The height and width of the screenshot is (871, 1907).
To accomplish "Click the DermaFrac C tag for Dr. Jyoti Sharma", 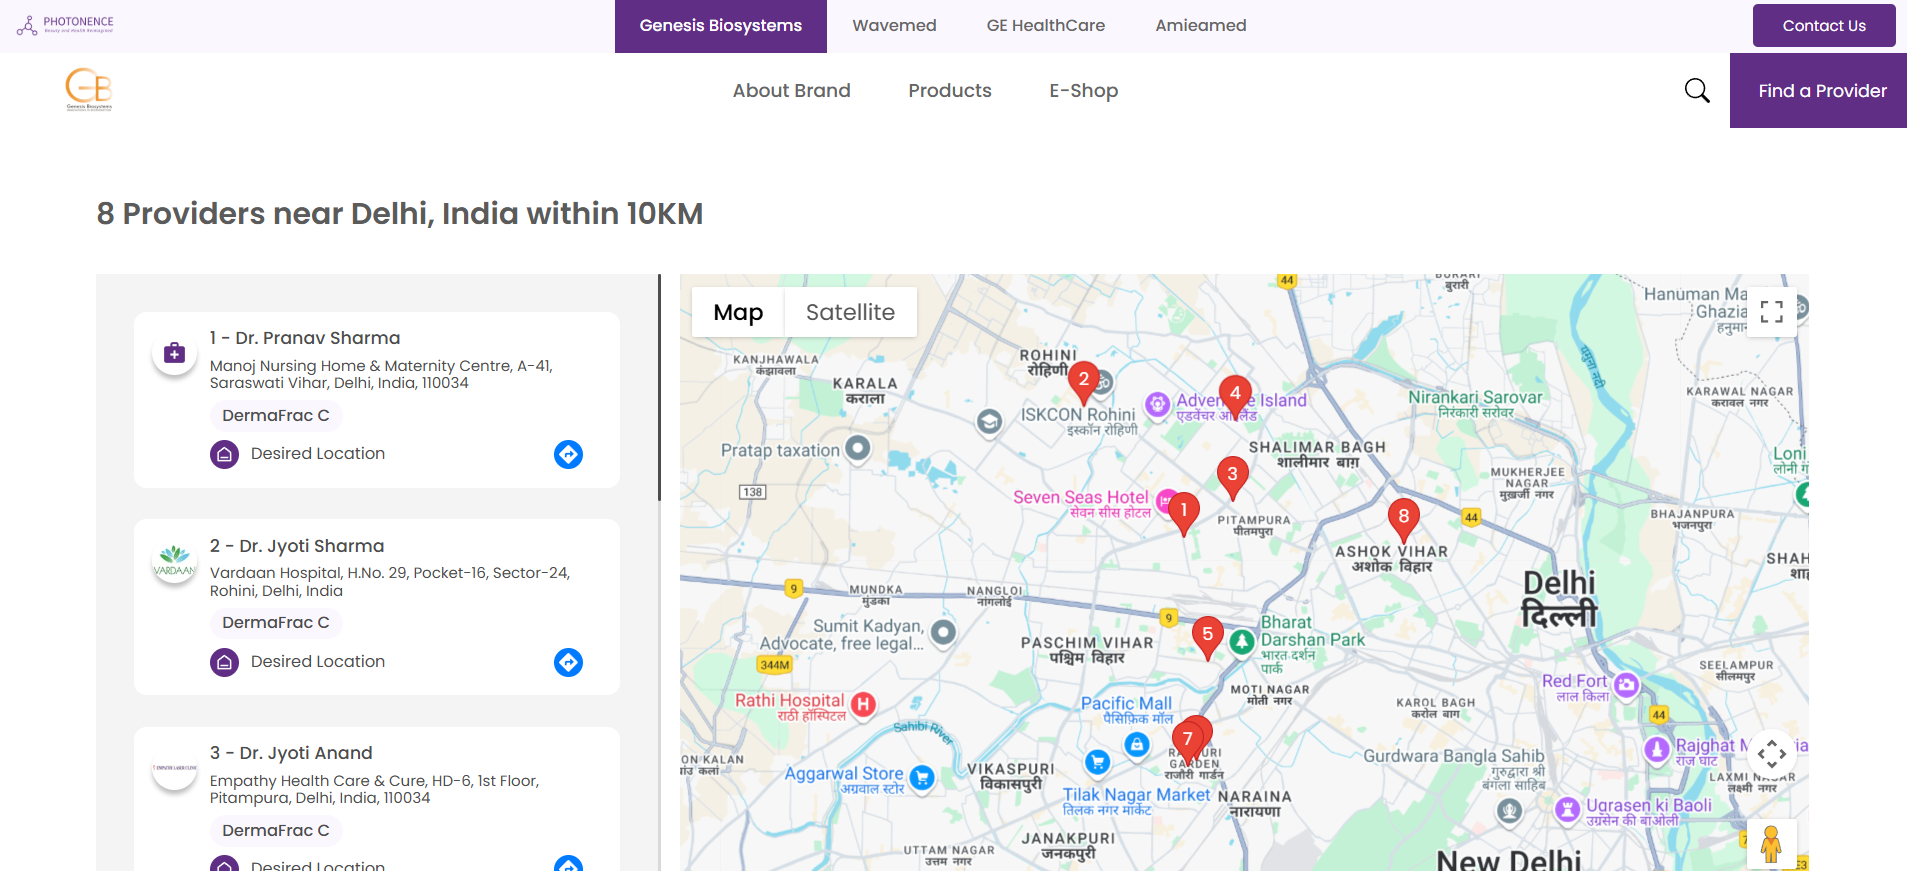I will tap(276, 623).
